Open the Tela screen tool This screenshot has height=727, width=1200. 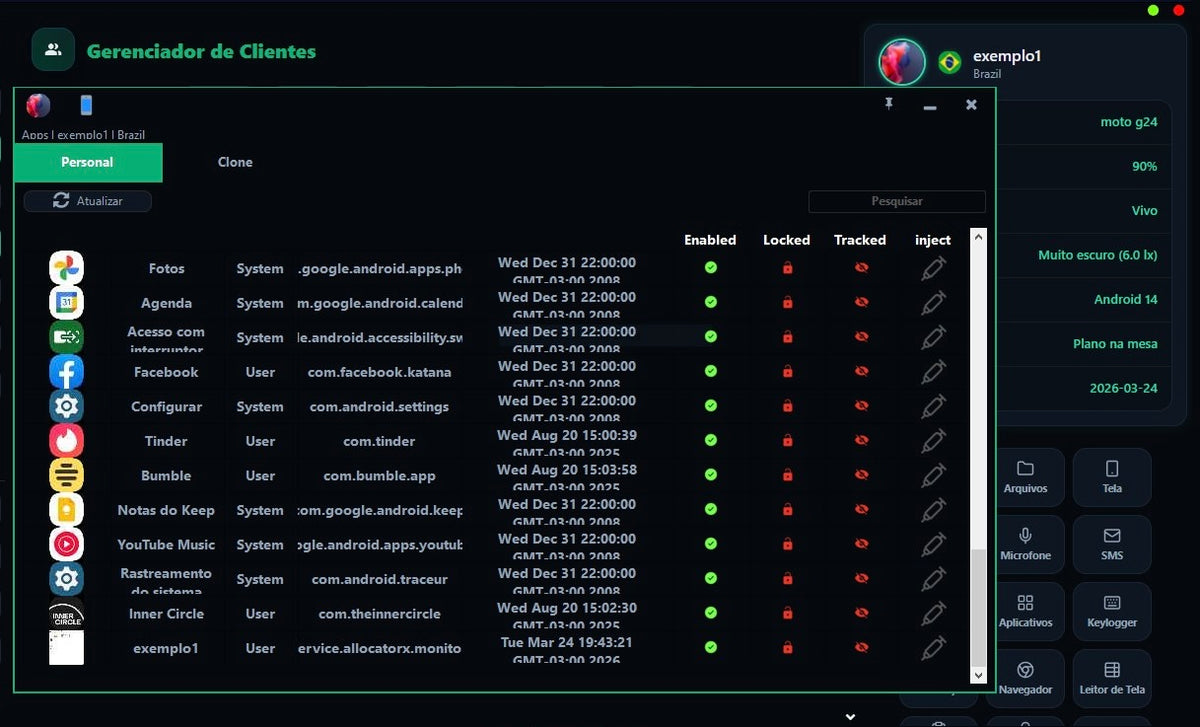pos(1111,478)
